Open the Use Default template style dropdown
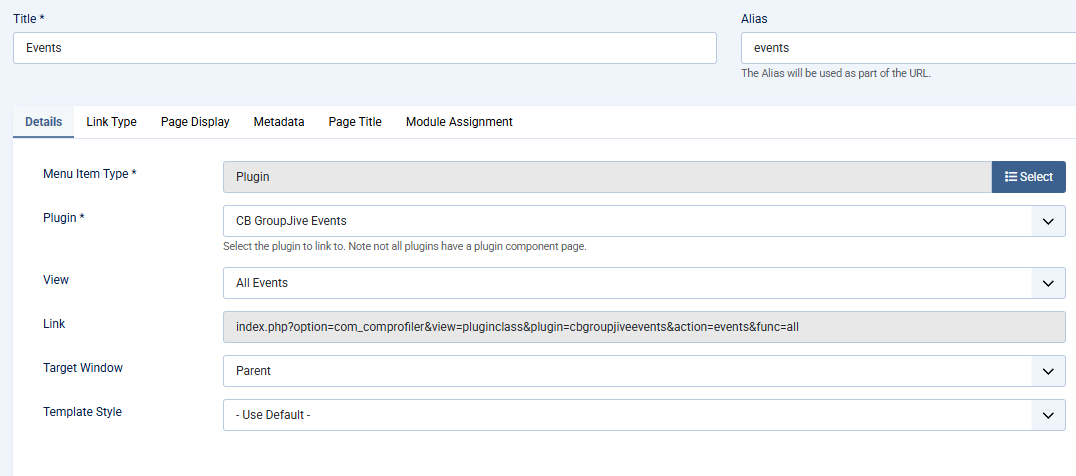Viewport: 1076px width, 476px height. pos(644,415)
